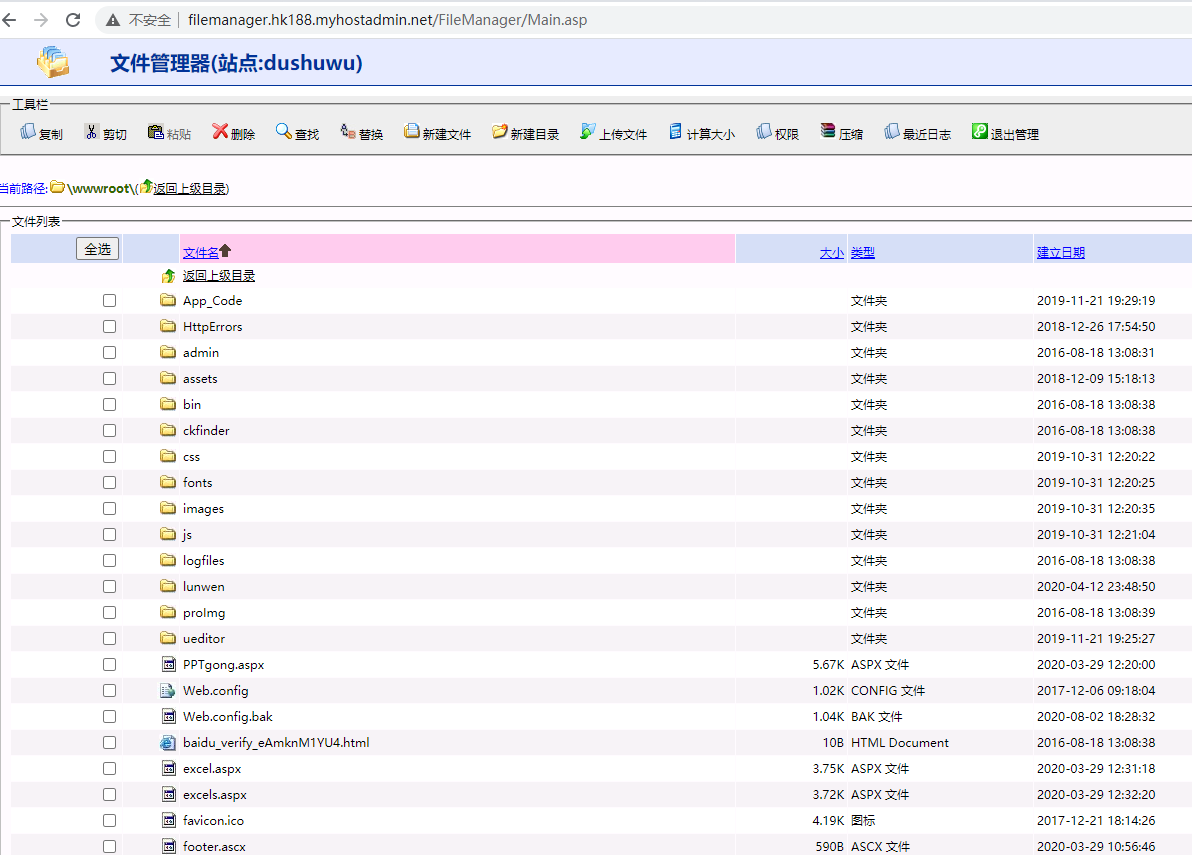This screenshot has width=1192, height=855.
Task: Click the Delete (删除) red X icon
Action: click(x=220, y=132)
